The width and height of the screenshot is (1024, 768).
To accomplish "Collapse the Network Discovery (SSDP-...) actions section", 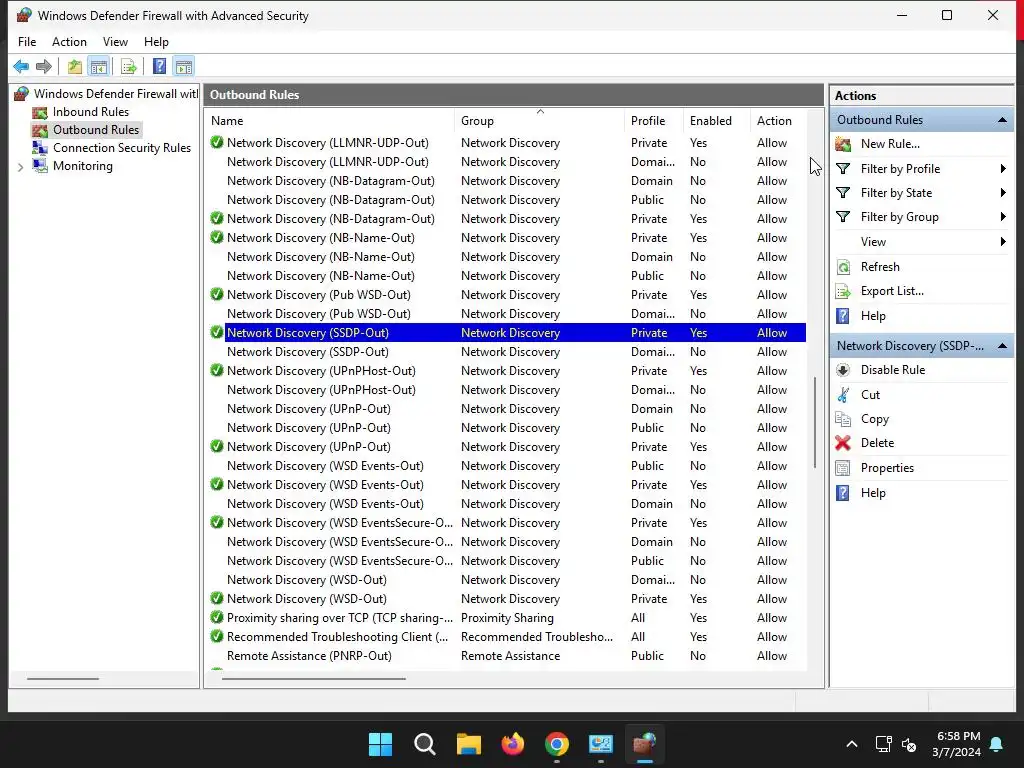I will [1002, 345].
